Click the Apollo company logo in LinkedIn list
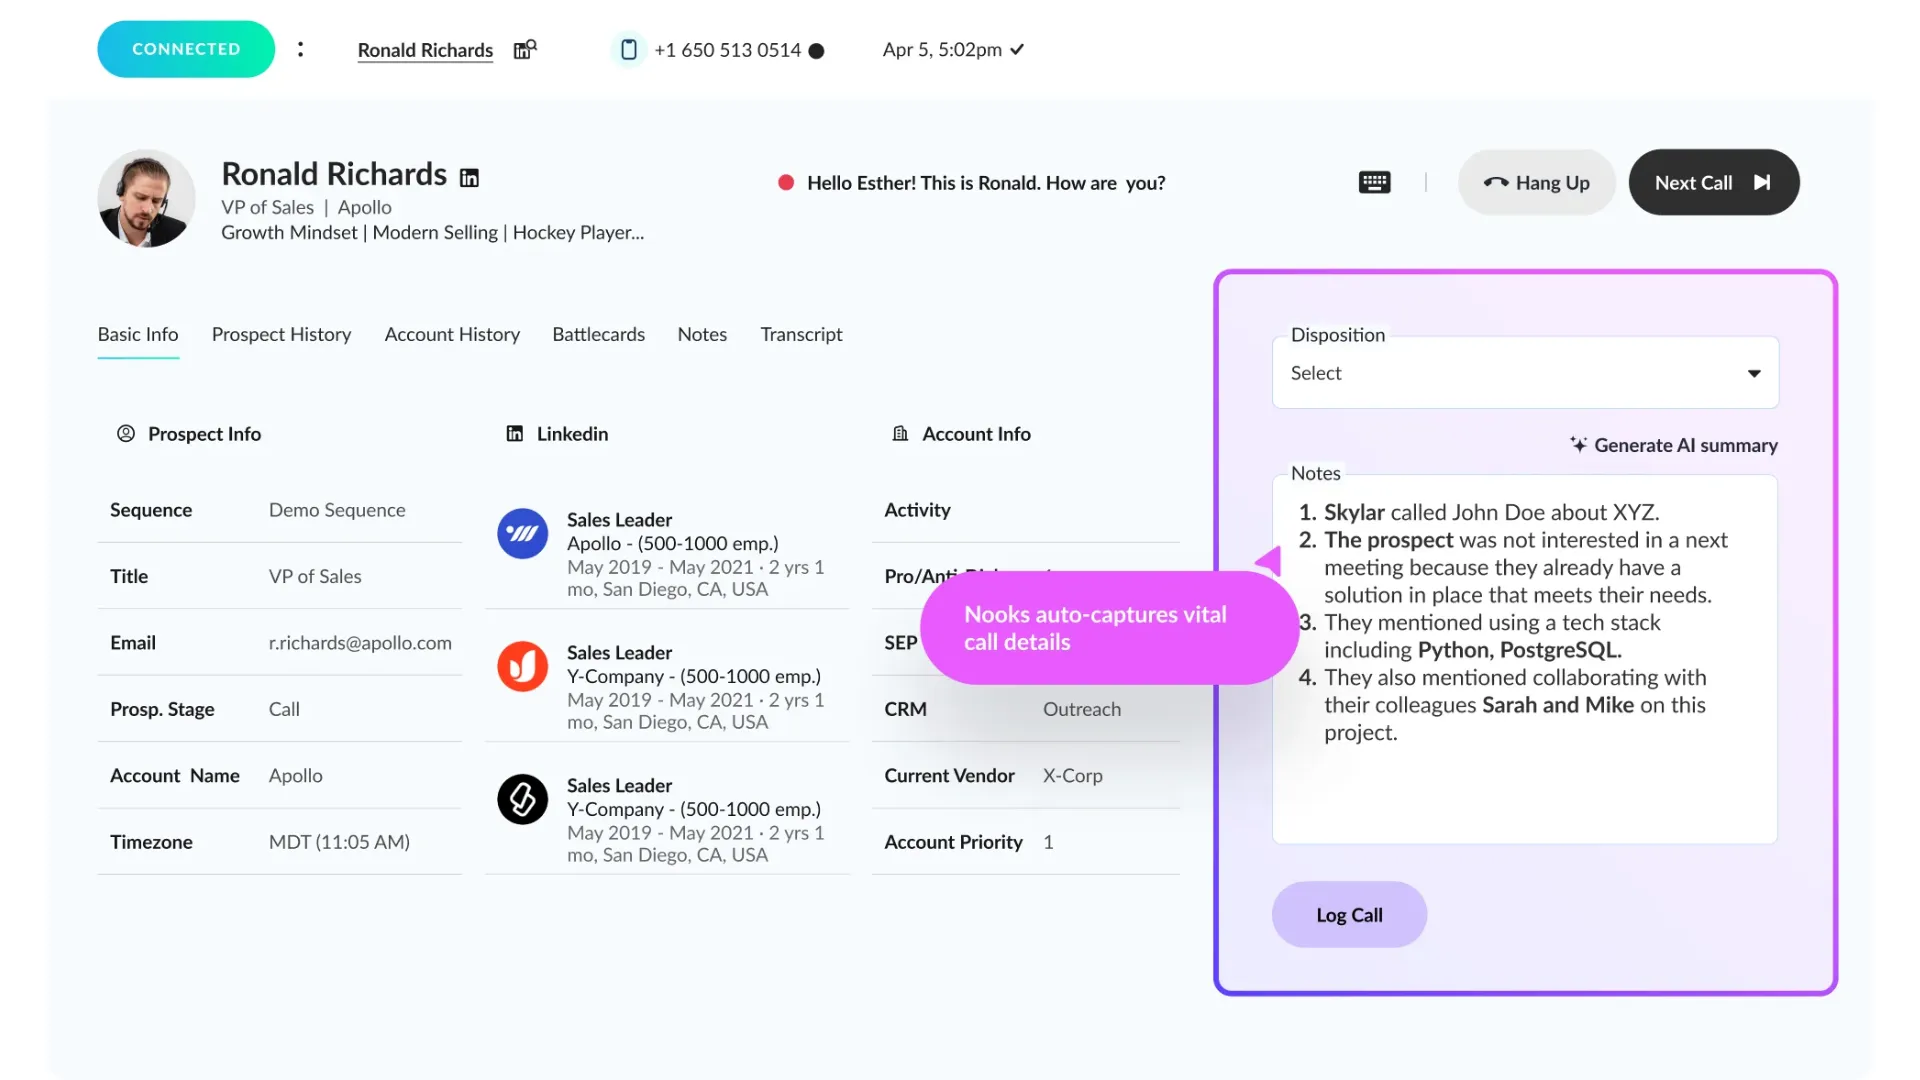The width and height of the screenshot is (1920, 1080). point(522,534)
